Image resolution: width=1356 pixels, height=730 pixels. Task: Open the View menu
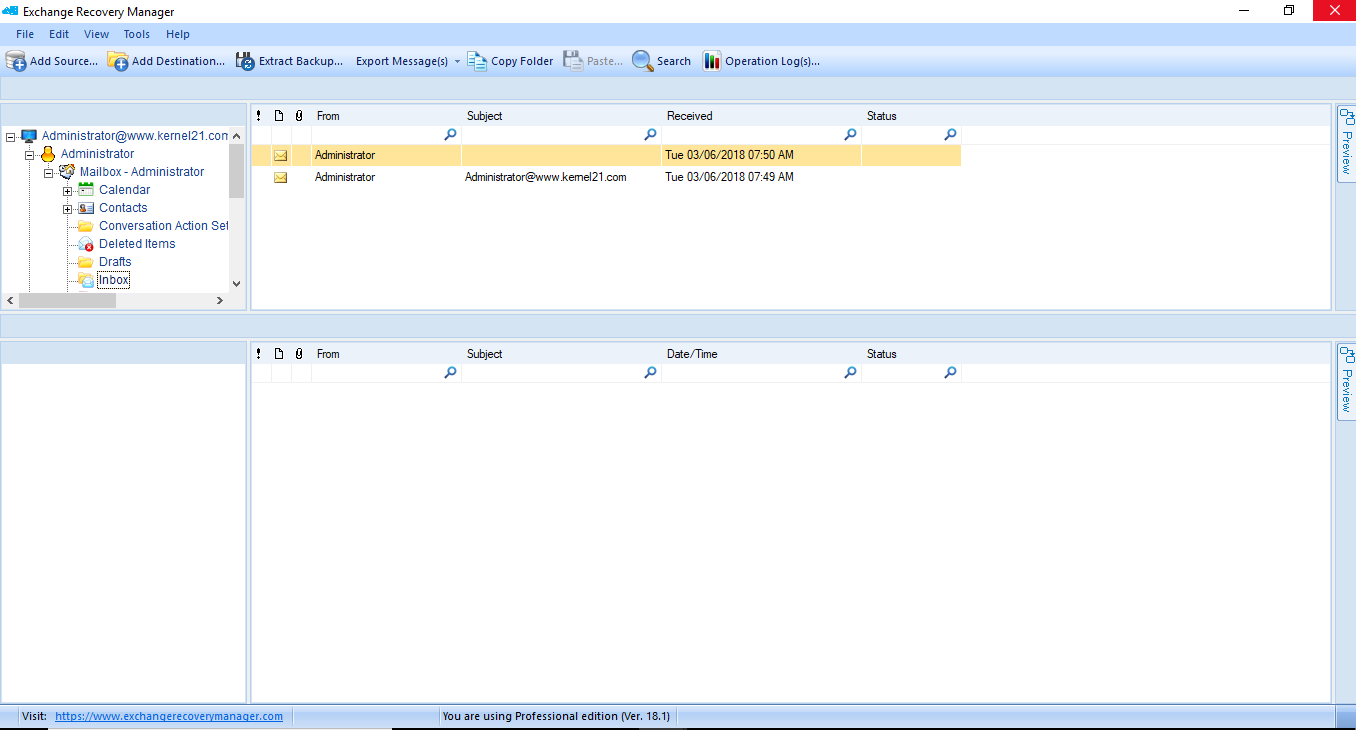97,34
